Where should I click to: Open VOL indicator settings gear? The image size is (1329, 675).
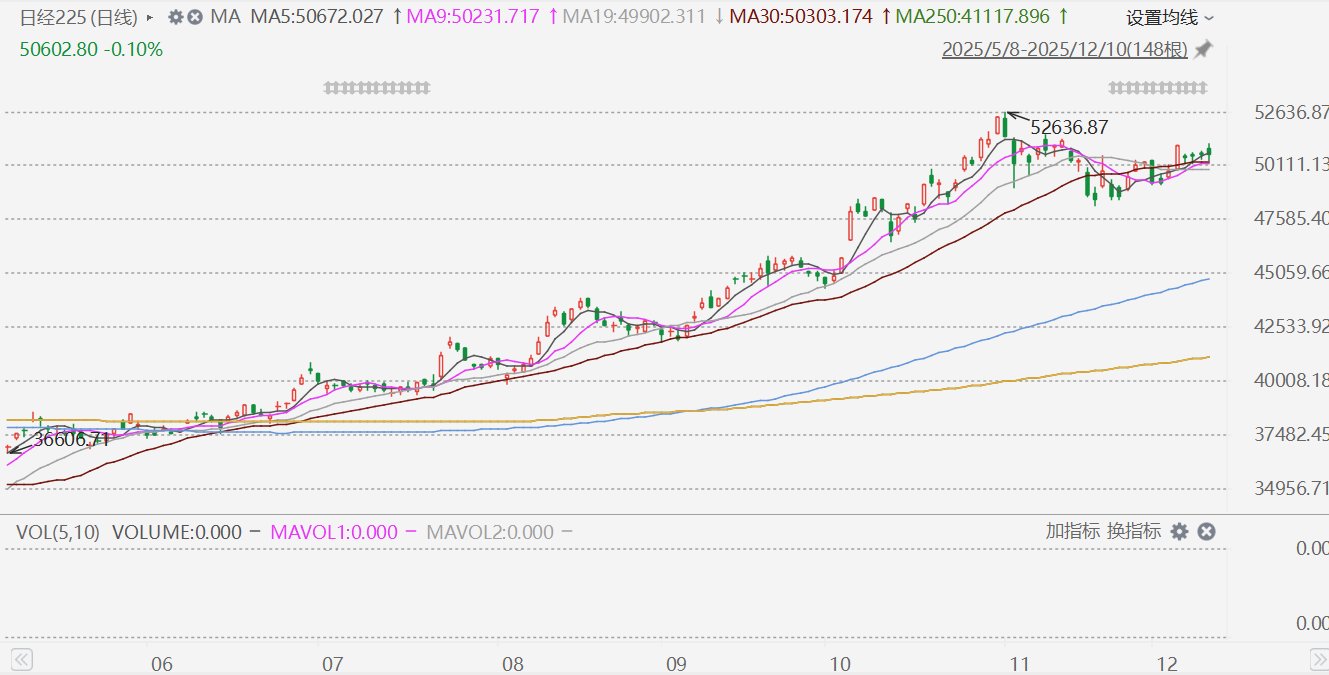[1179, 532]
